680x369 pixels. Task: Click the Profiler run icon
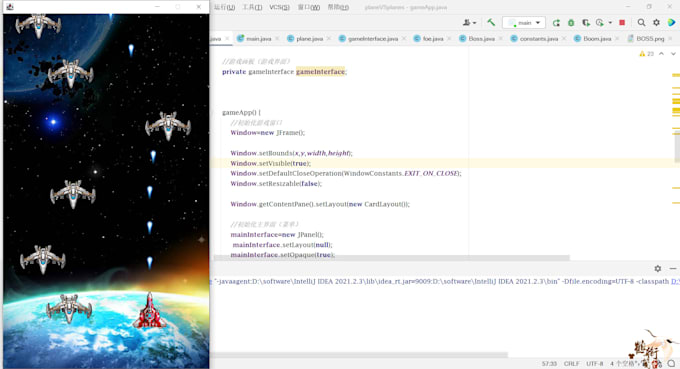coord(600,23)
